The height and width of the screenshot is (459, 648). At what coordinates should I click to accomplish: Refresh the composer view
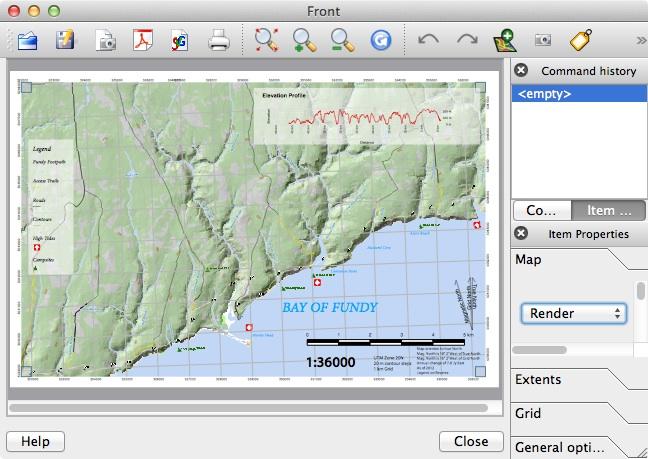381,41
